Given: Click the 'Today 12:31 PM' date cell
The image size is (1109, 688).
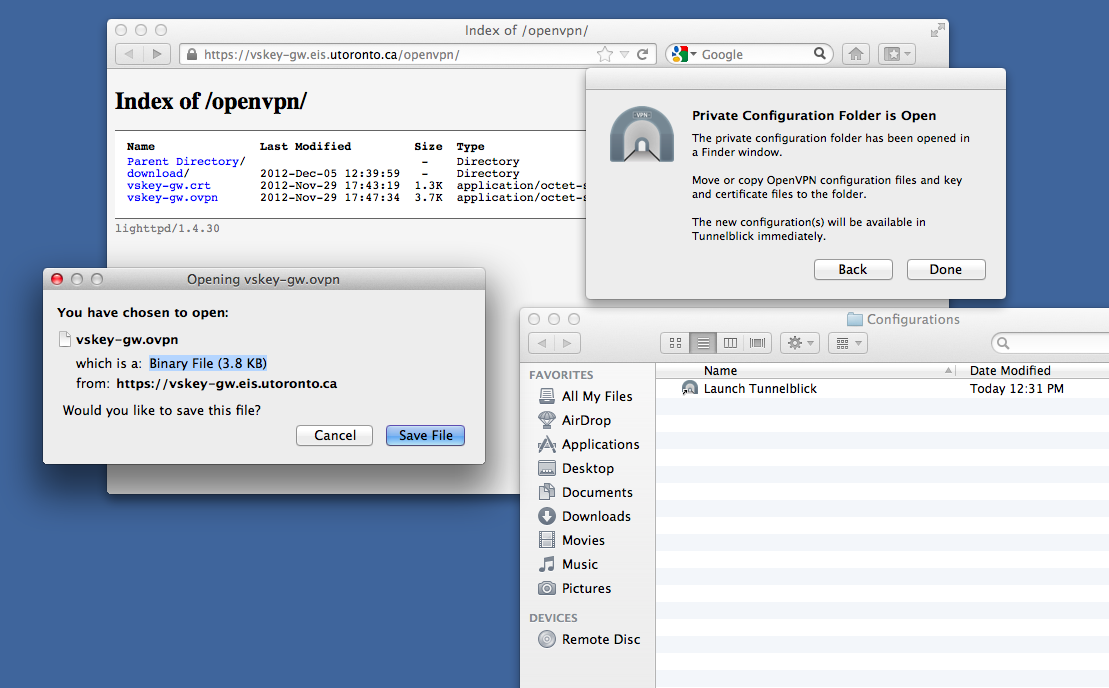Looking at the screenshot, I should (x=1016, y=388).
